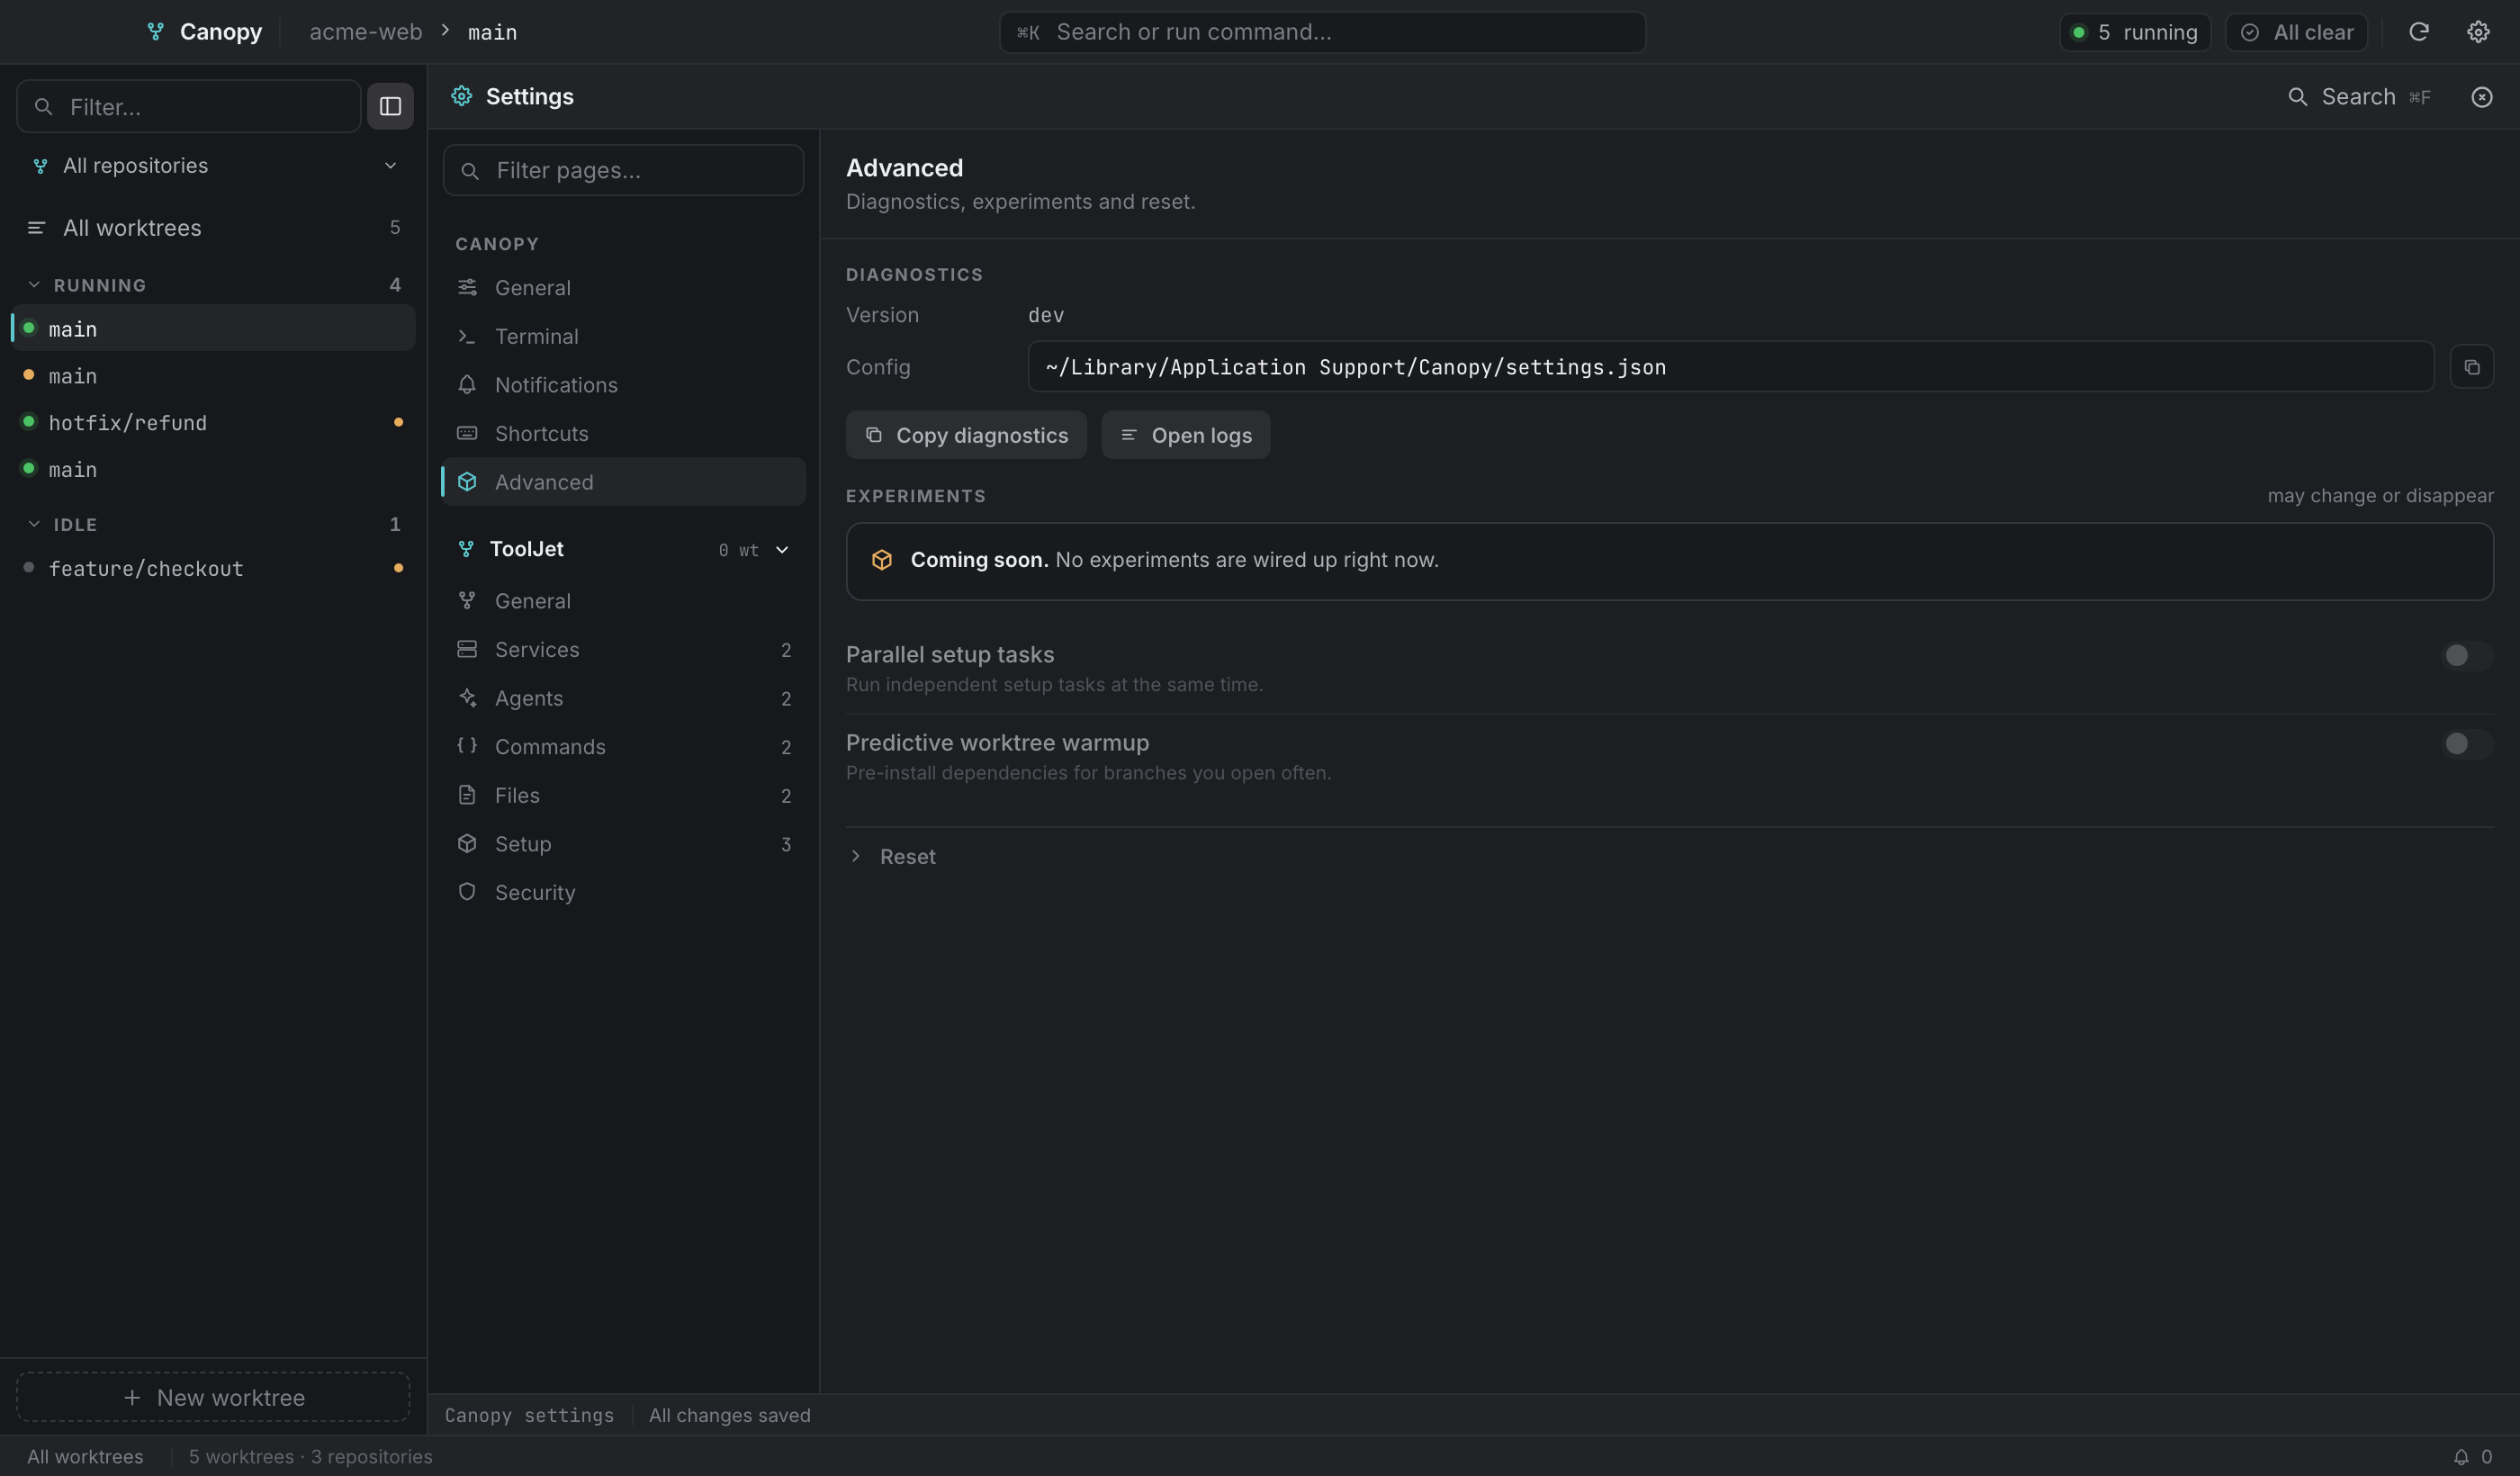Open settings via top-right gear icon
The height and width of the screenshot is (1476, 2520).
(x=2477, y=32)
